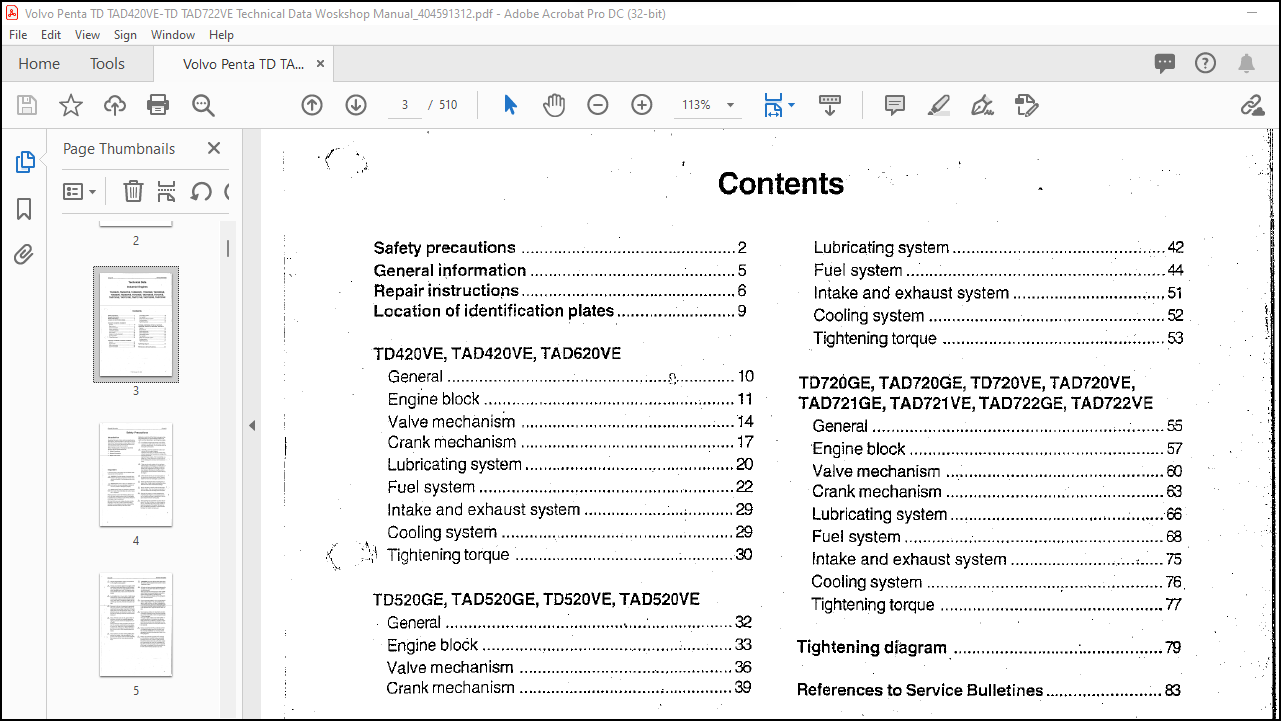Rotate page counterclockwise in the thumbnails panel
Screen dimensions: 1281x721
pos(201,191)
